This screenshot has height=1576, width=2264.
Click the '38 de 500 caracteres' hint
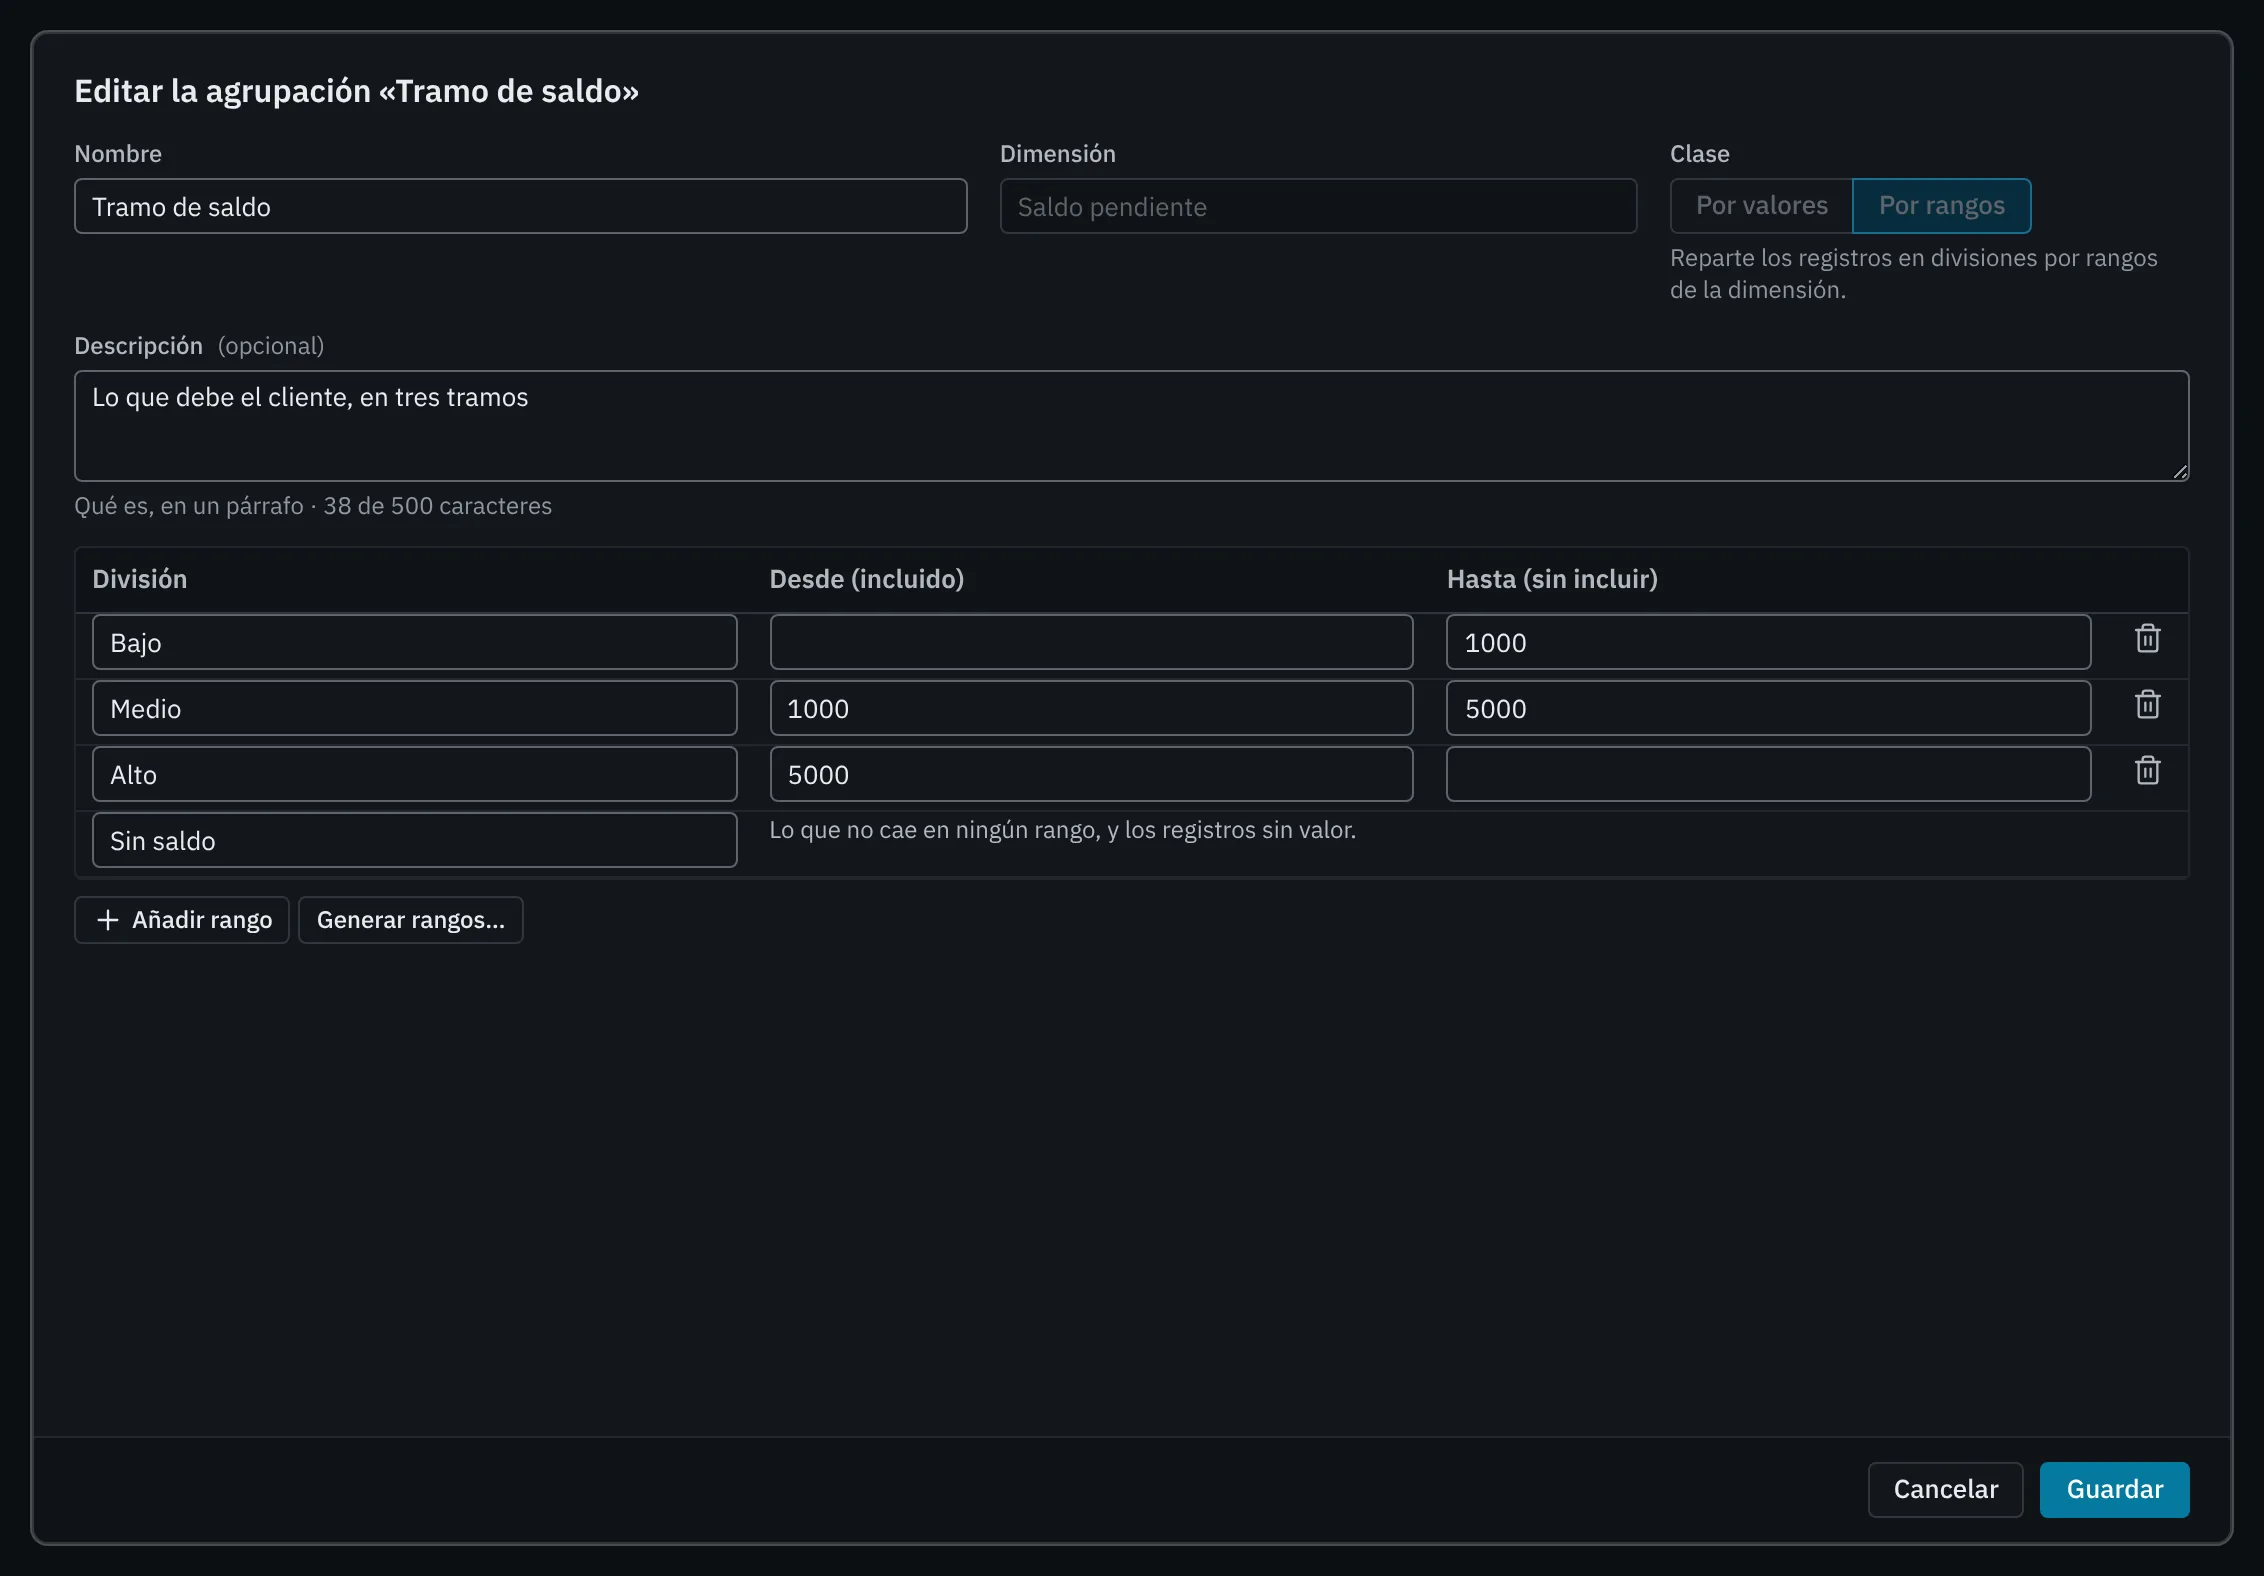(437, 506)
